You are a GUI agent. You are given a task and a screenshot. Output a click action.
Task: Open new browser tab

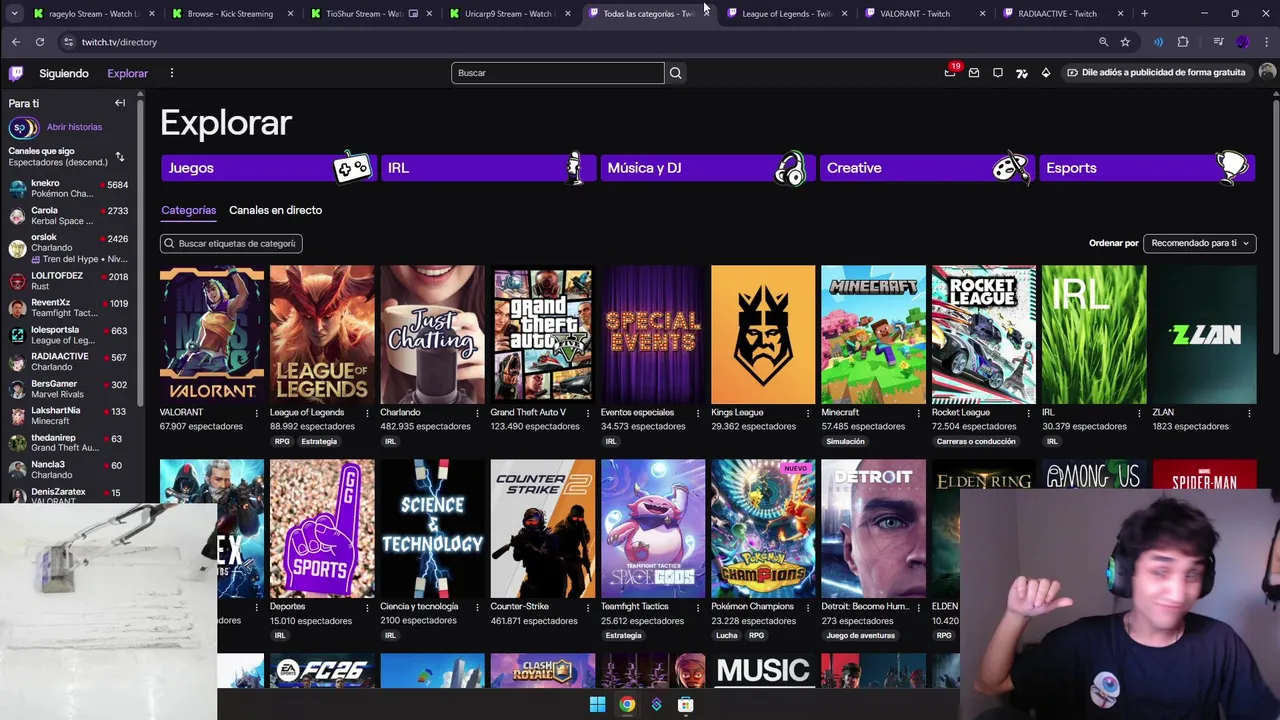(x=1144, y=13)
